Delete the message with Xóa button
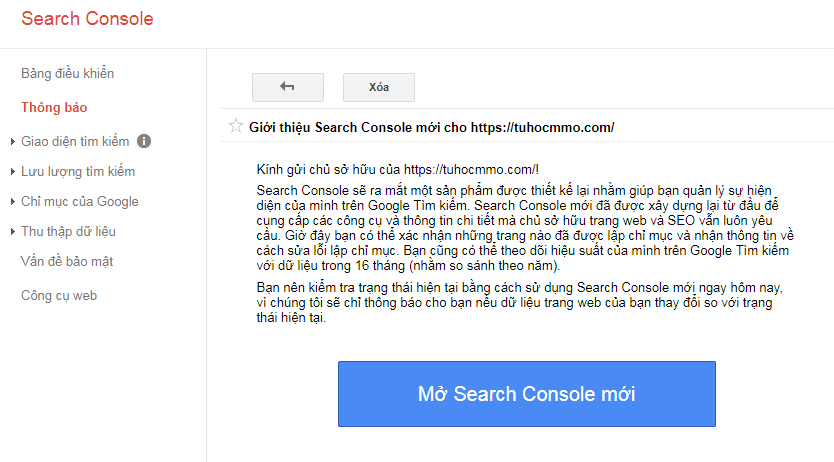The width and height of the screenshot is (834, 462). coord(379,87)
